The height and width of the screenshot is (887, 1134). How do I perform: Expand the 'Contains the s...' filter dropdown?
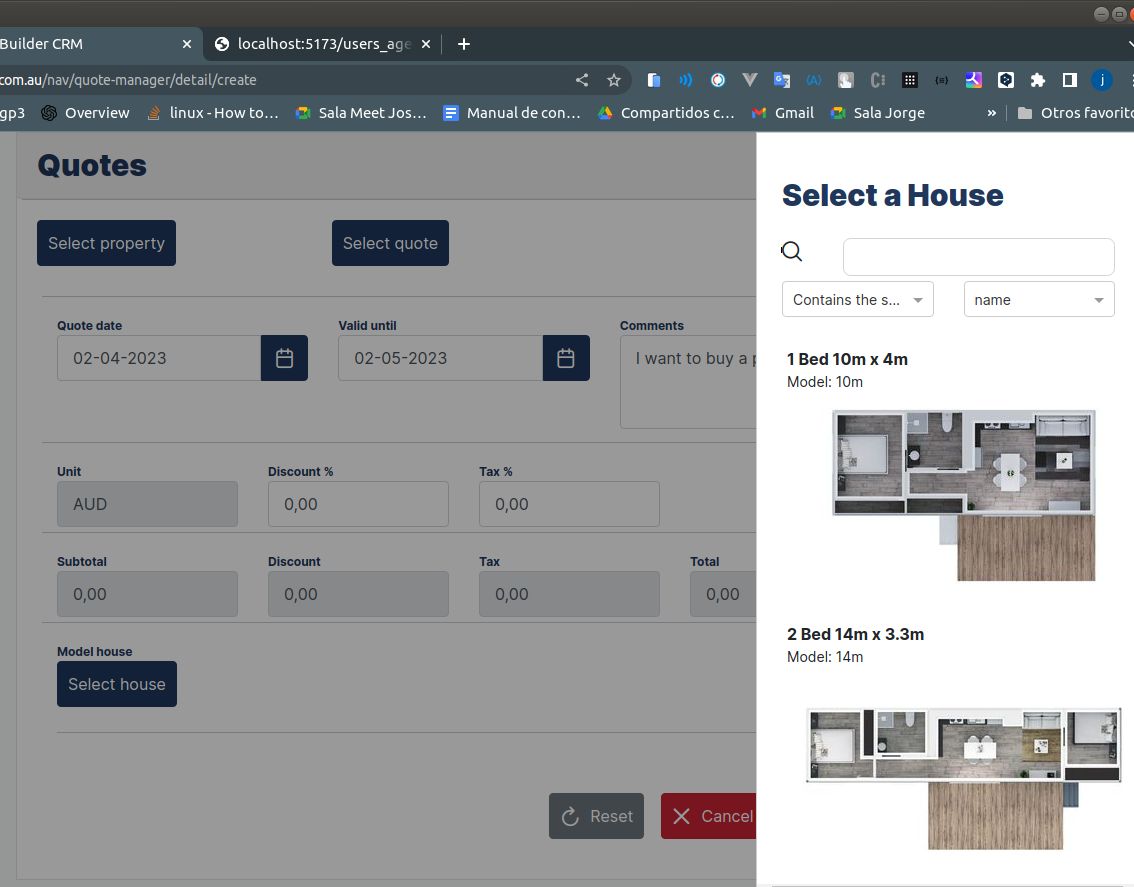(857, 300)
